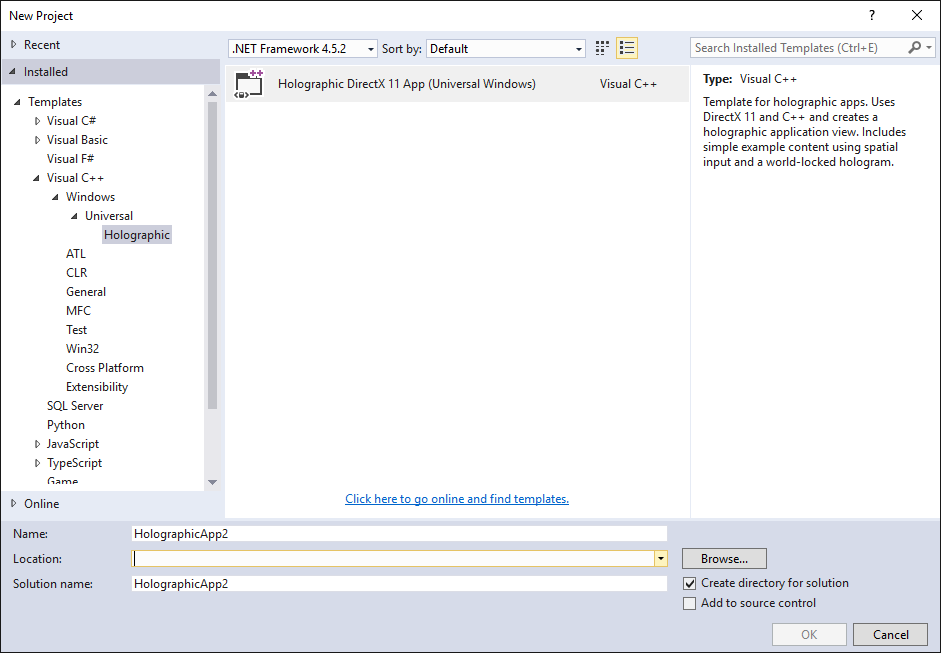The width and height of the screenshot is (941, 653).
Task: Select the CLR category
Action: (76, 272)
